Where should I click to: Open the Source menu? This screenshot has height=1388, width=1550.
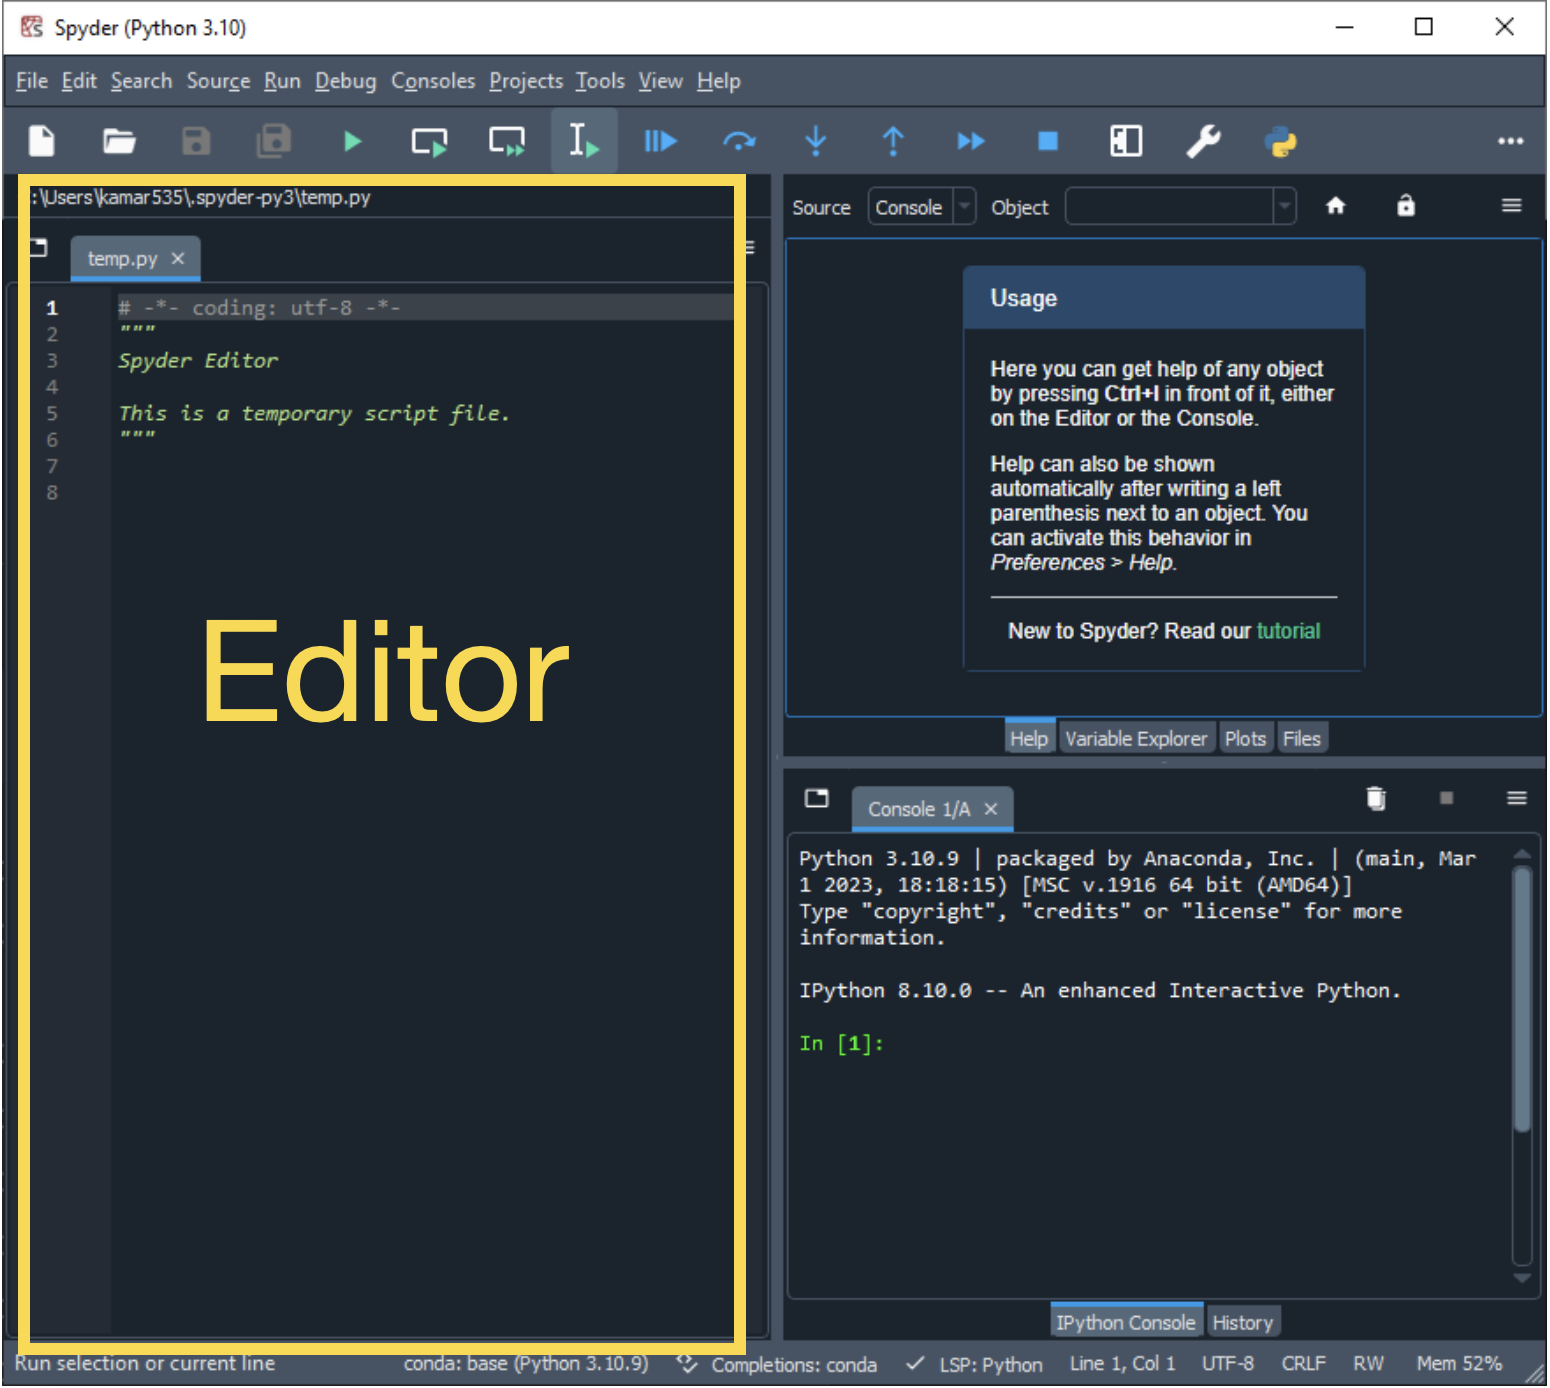coord(218,81)
